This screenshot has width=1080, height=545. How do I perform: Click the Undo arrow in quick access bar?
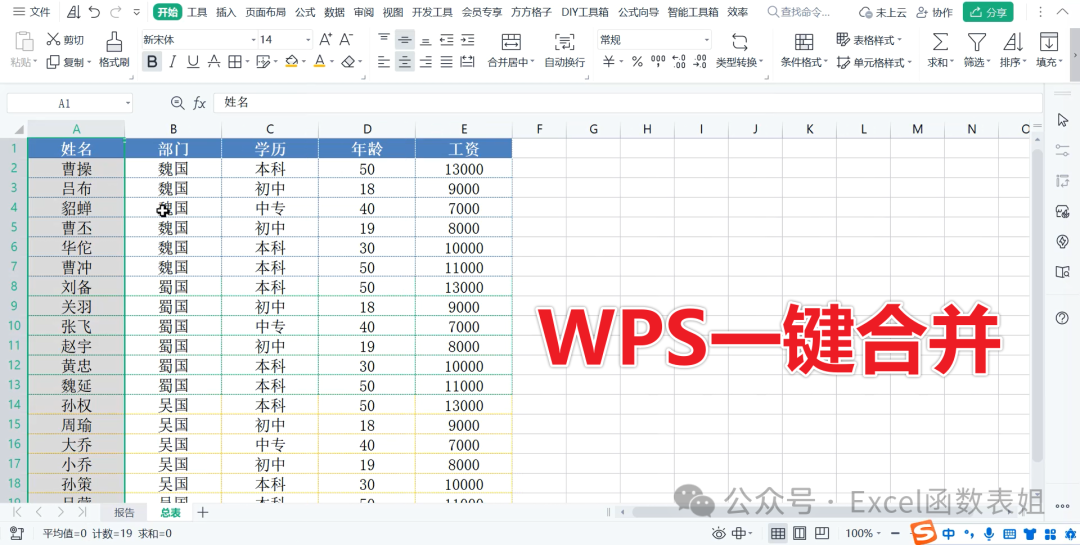94,12
